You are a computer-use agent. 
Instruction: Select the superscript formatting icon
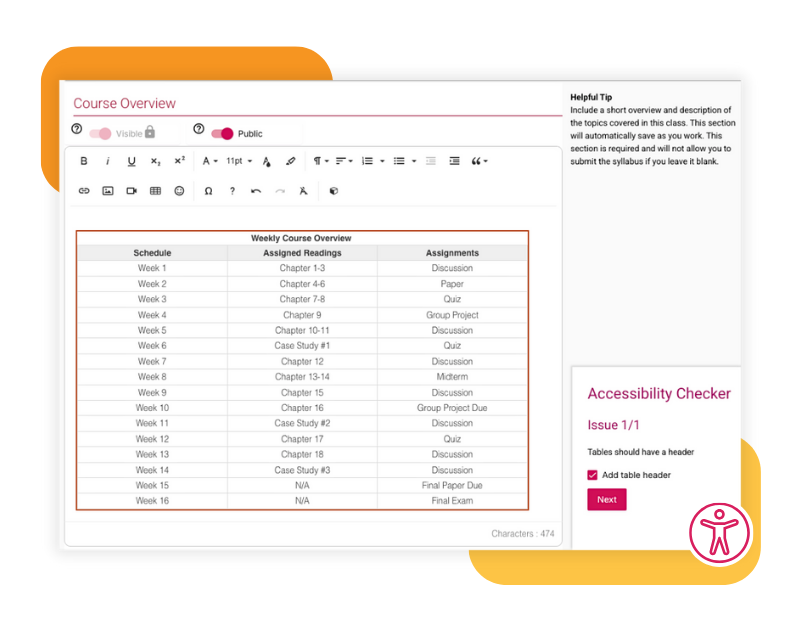click(179, 161)
